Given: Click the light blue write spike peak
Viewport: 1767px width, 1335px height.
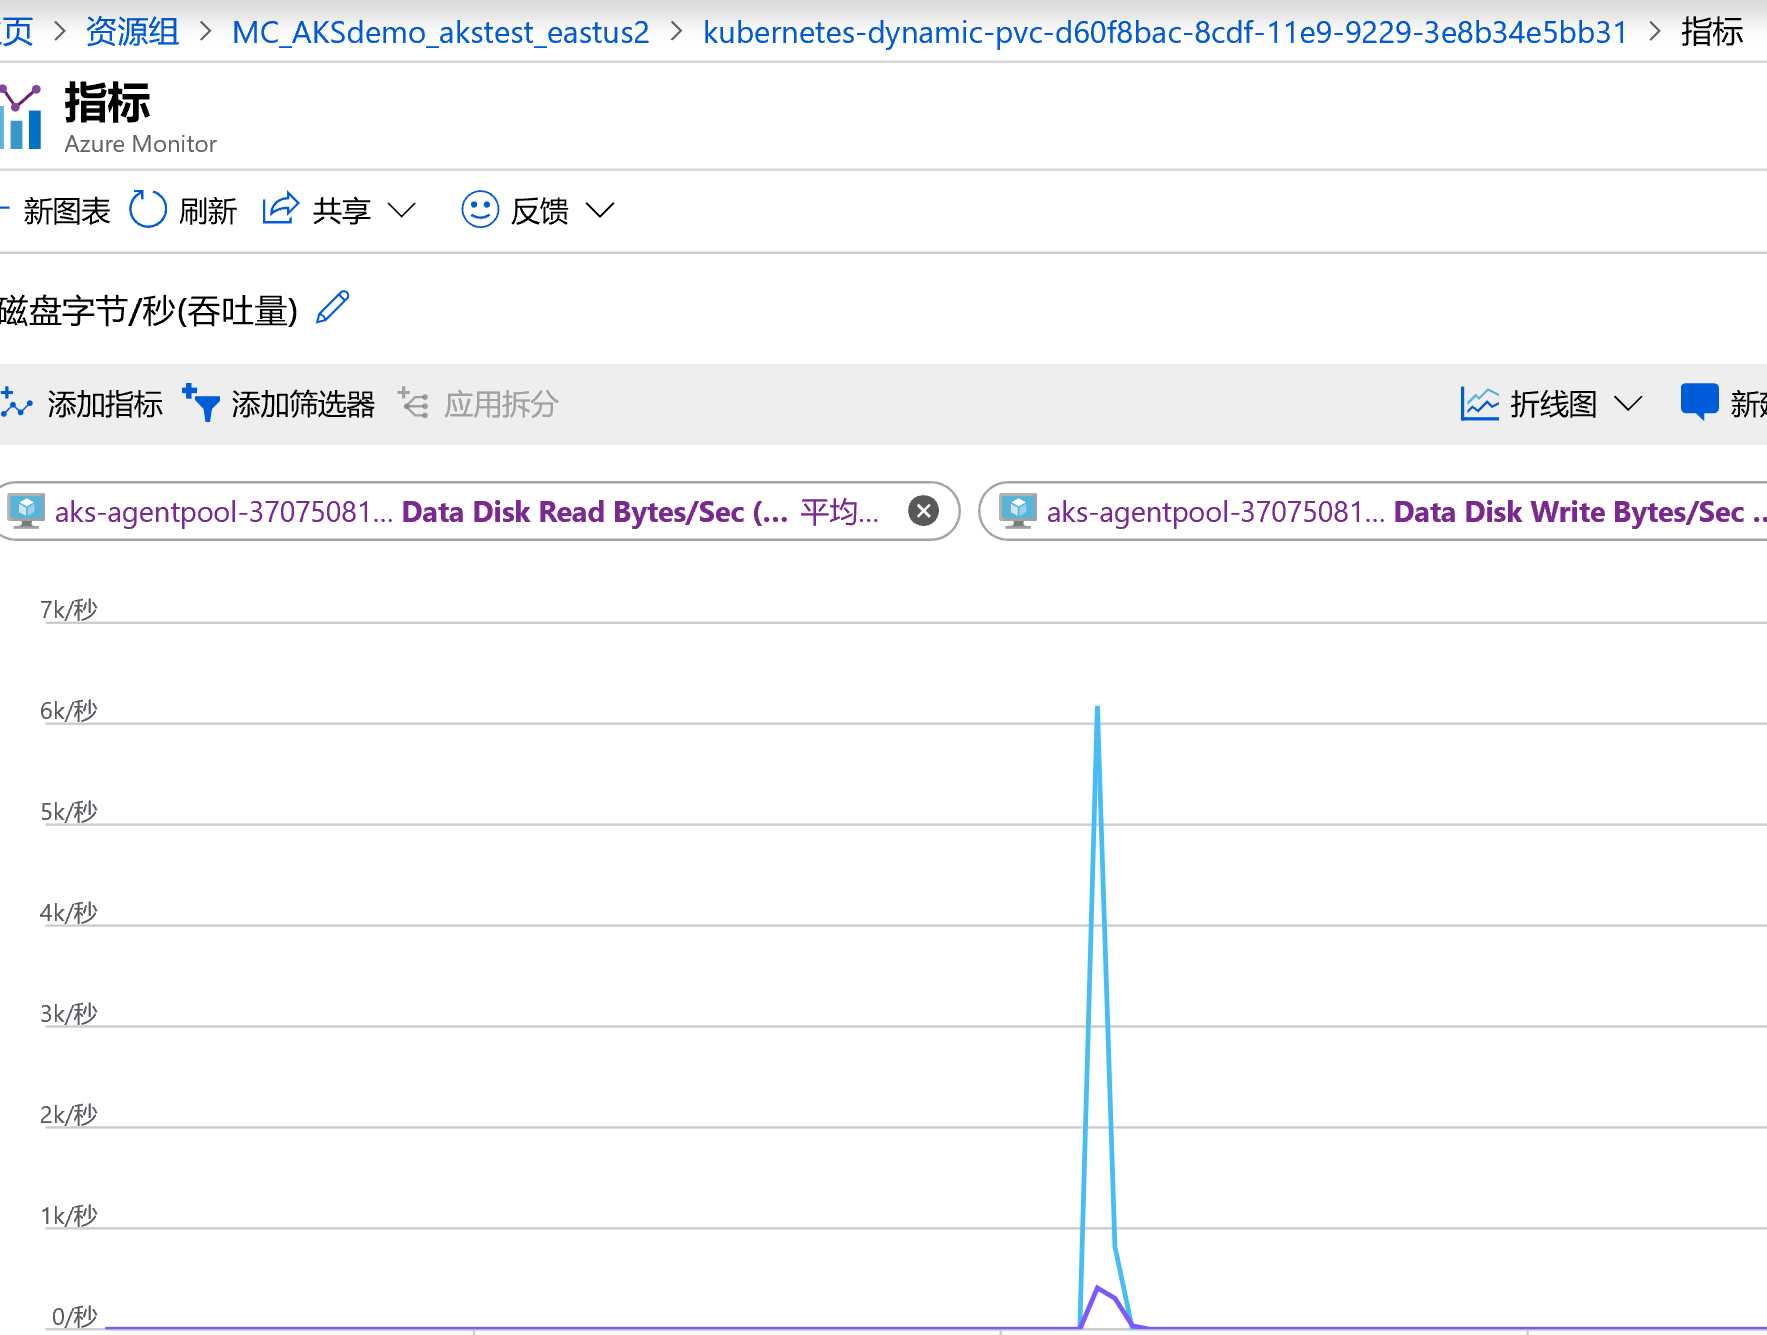Looking at the screenshot, I should coord(1097,708).
